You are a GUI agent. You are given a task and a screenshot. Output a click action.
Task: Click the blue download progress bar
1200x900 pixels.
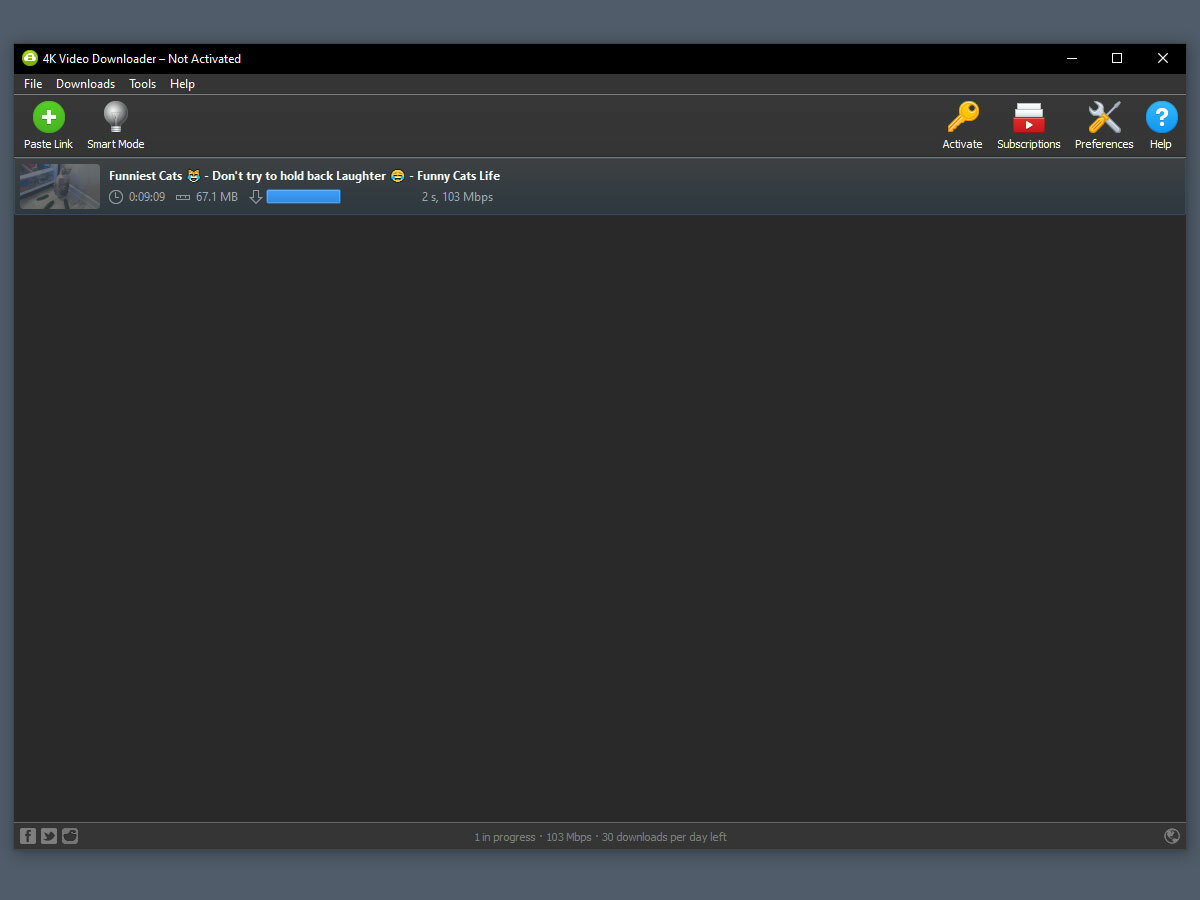coord(303,197)
